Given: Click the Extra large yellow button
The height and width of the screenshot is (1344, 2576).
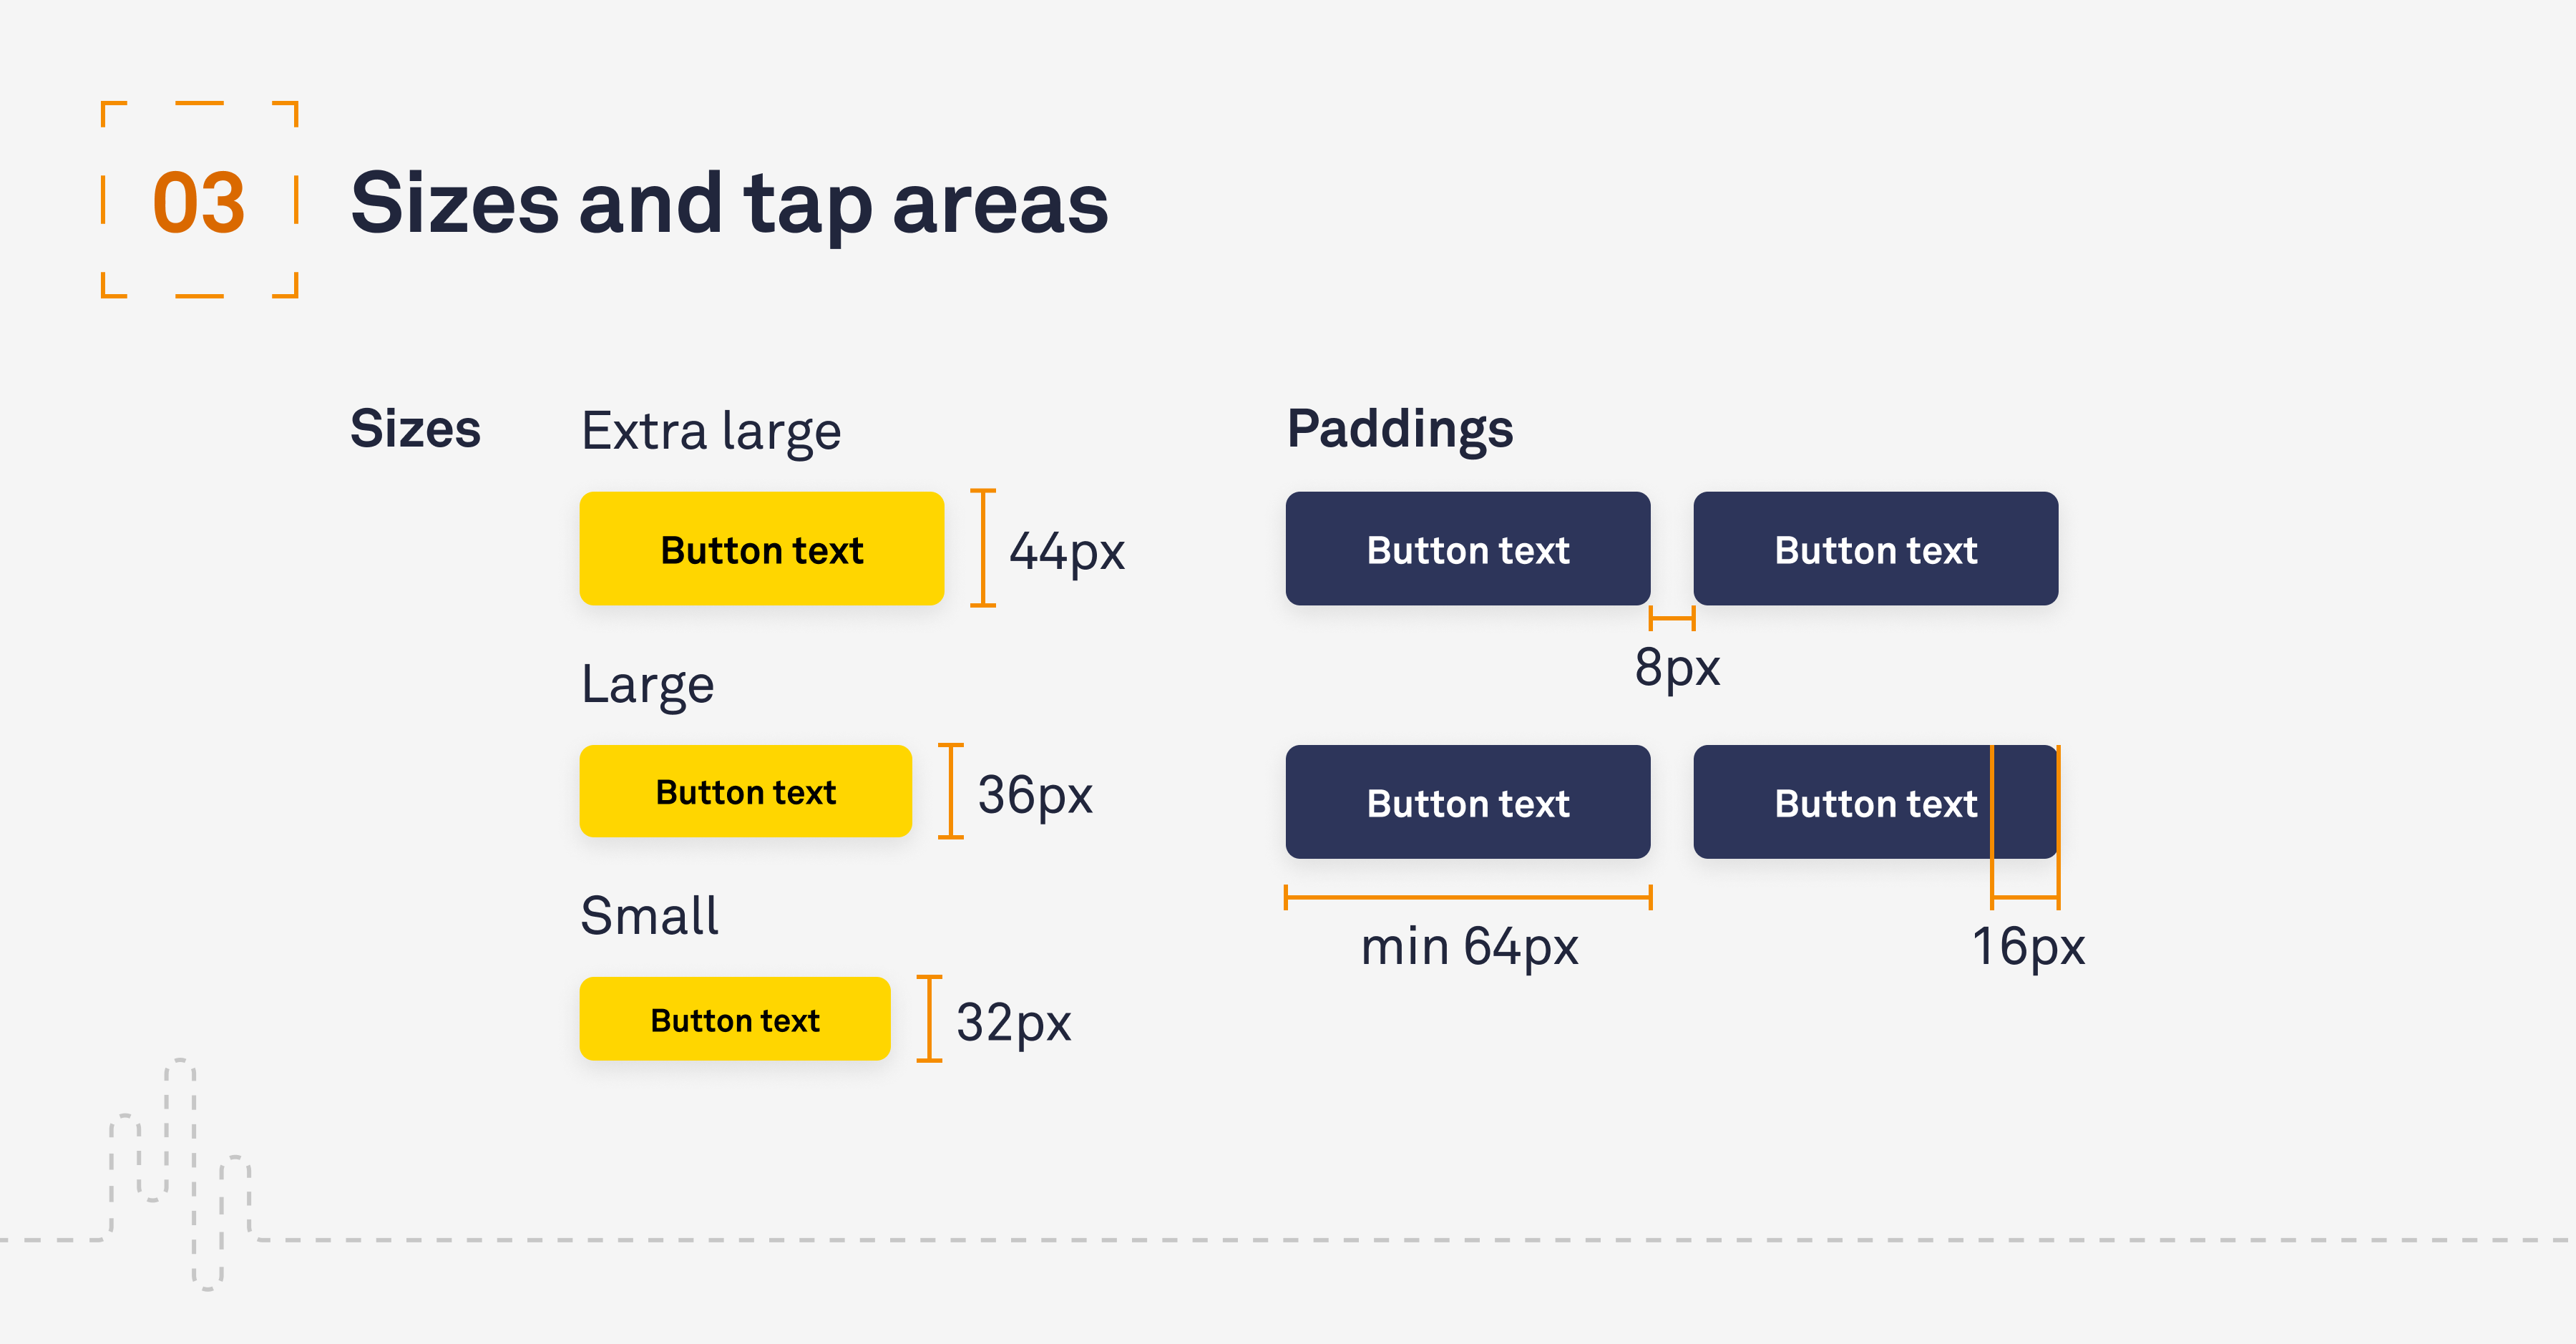Looking at the screenshot, I should pos(761,548).
